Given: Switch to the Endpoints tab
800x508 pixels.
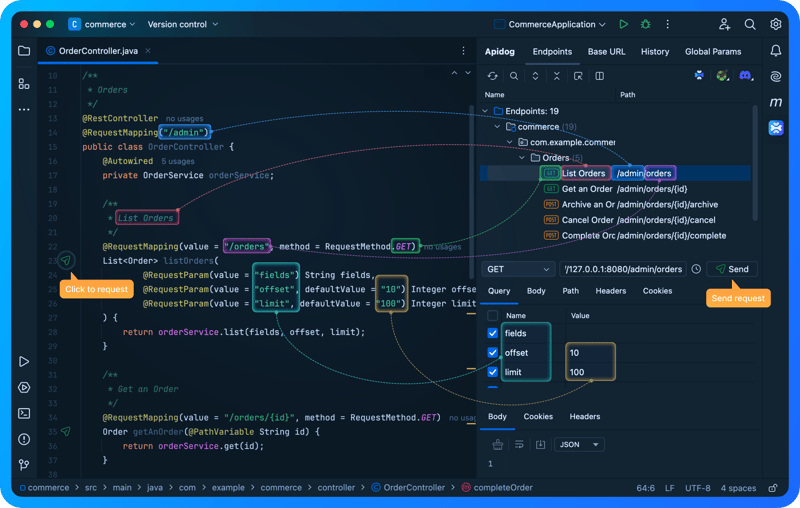Looking at the screenshot, I should pos(552,52).
